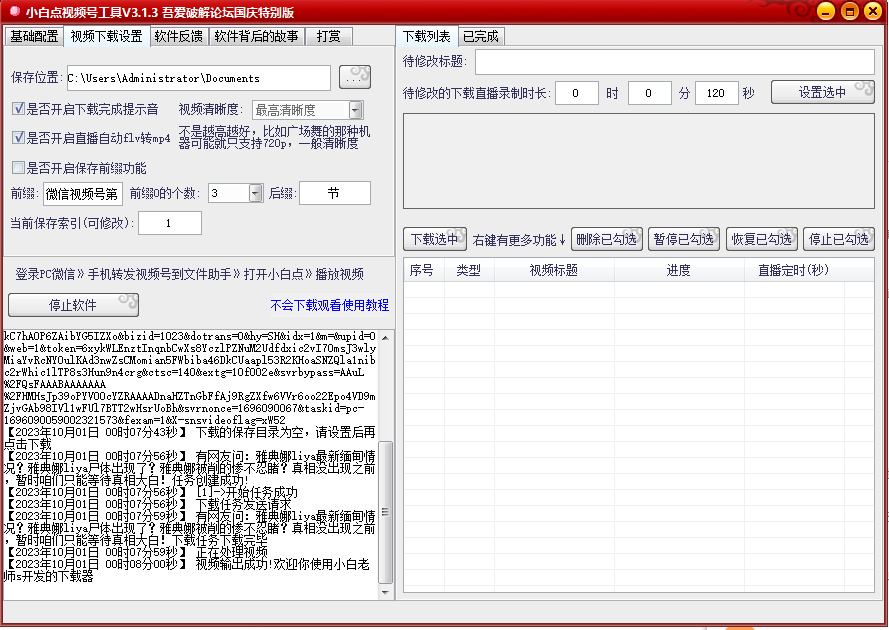The width and height of the screenshot is (889, 630).
Task: Open the 软件反馈 tab
Action: point(179,36)
